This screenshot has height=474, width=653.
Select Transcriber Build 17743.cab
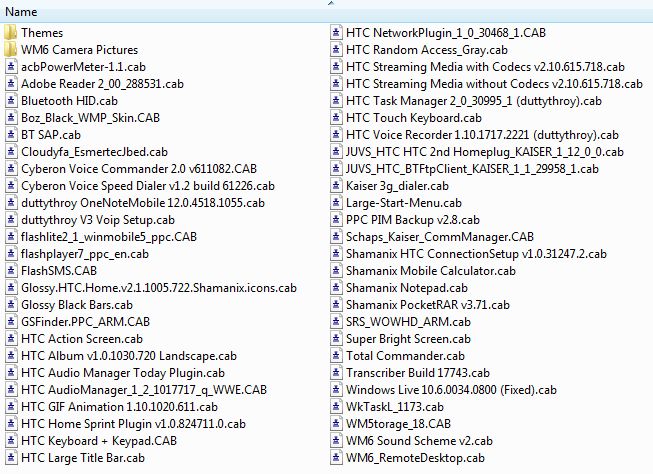coord(418,373)
